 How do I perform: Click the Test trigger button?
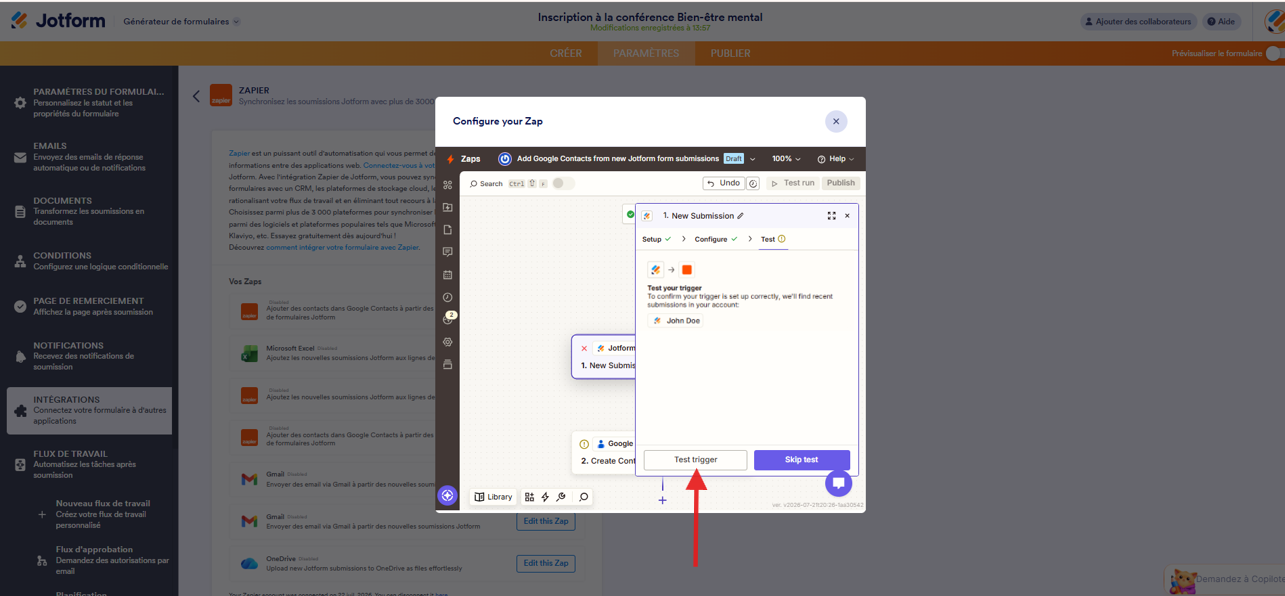[x=695, y=460]
